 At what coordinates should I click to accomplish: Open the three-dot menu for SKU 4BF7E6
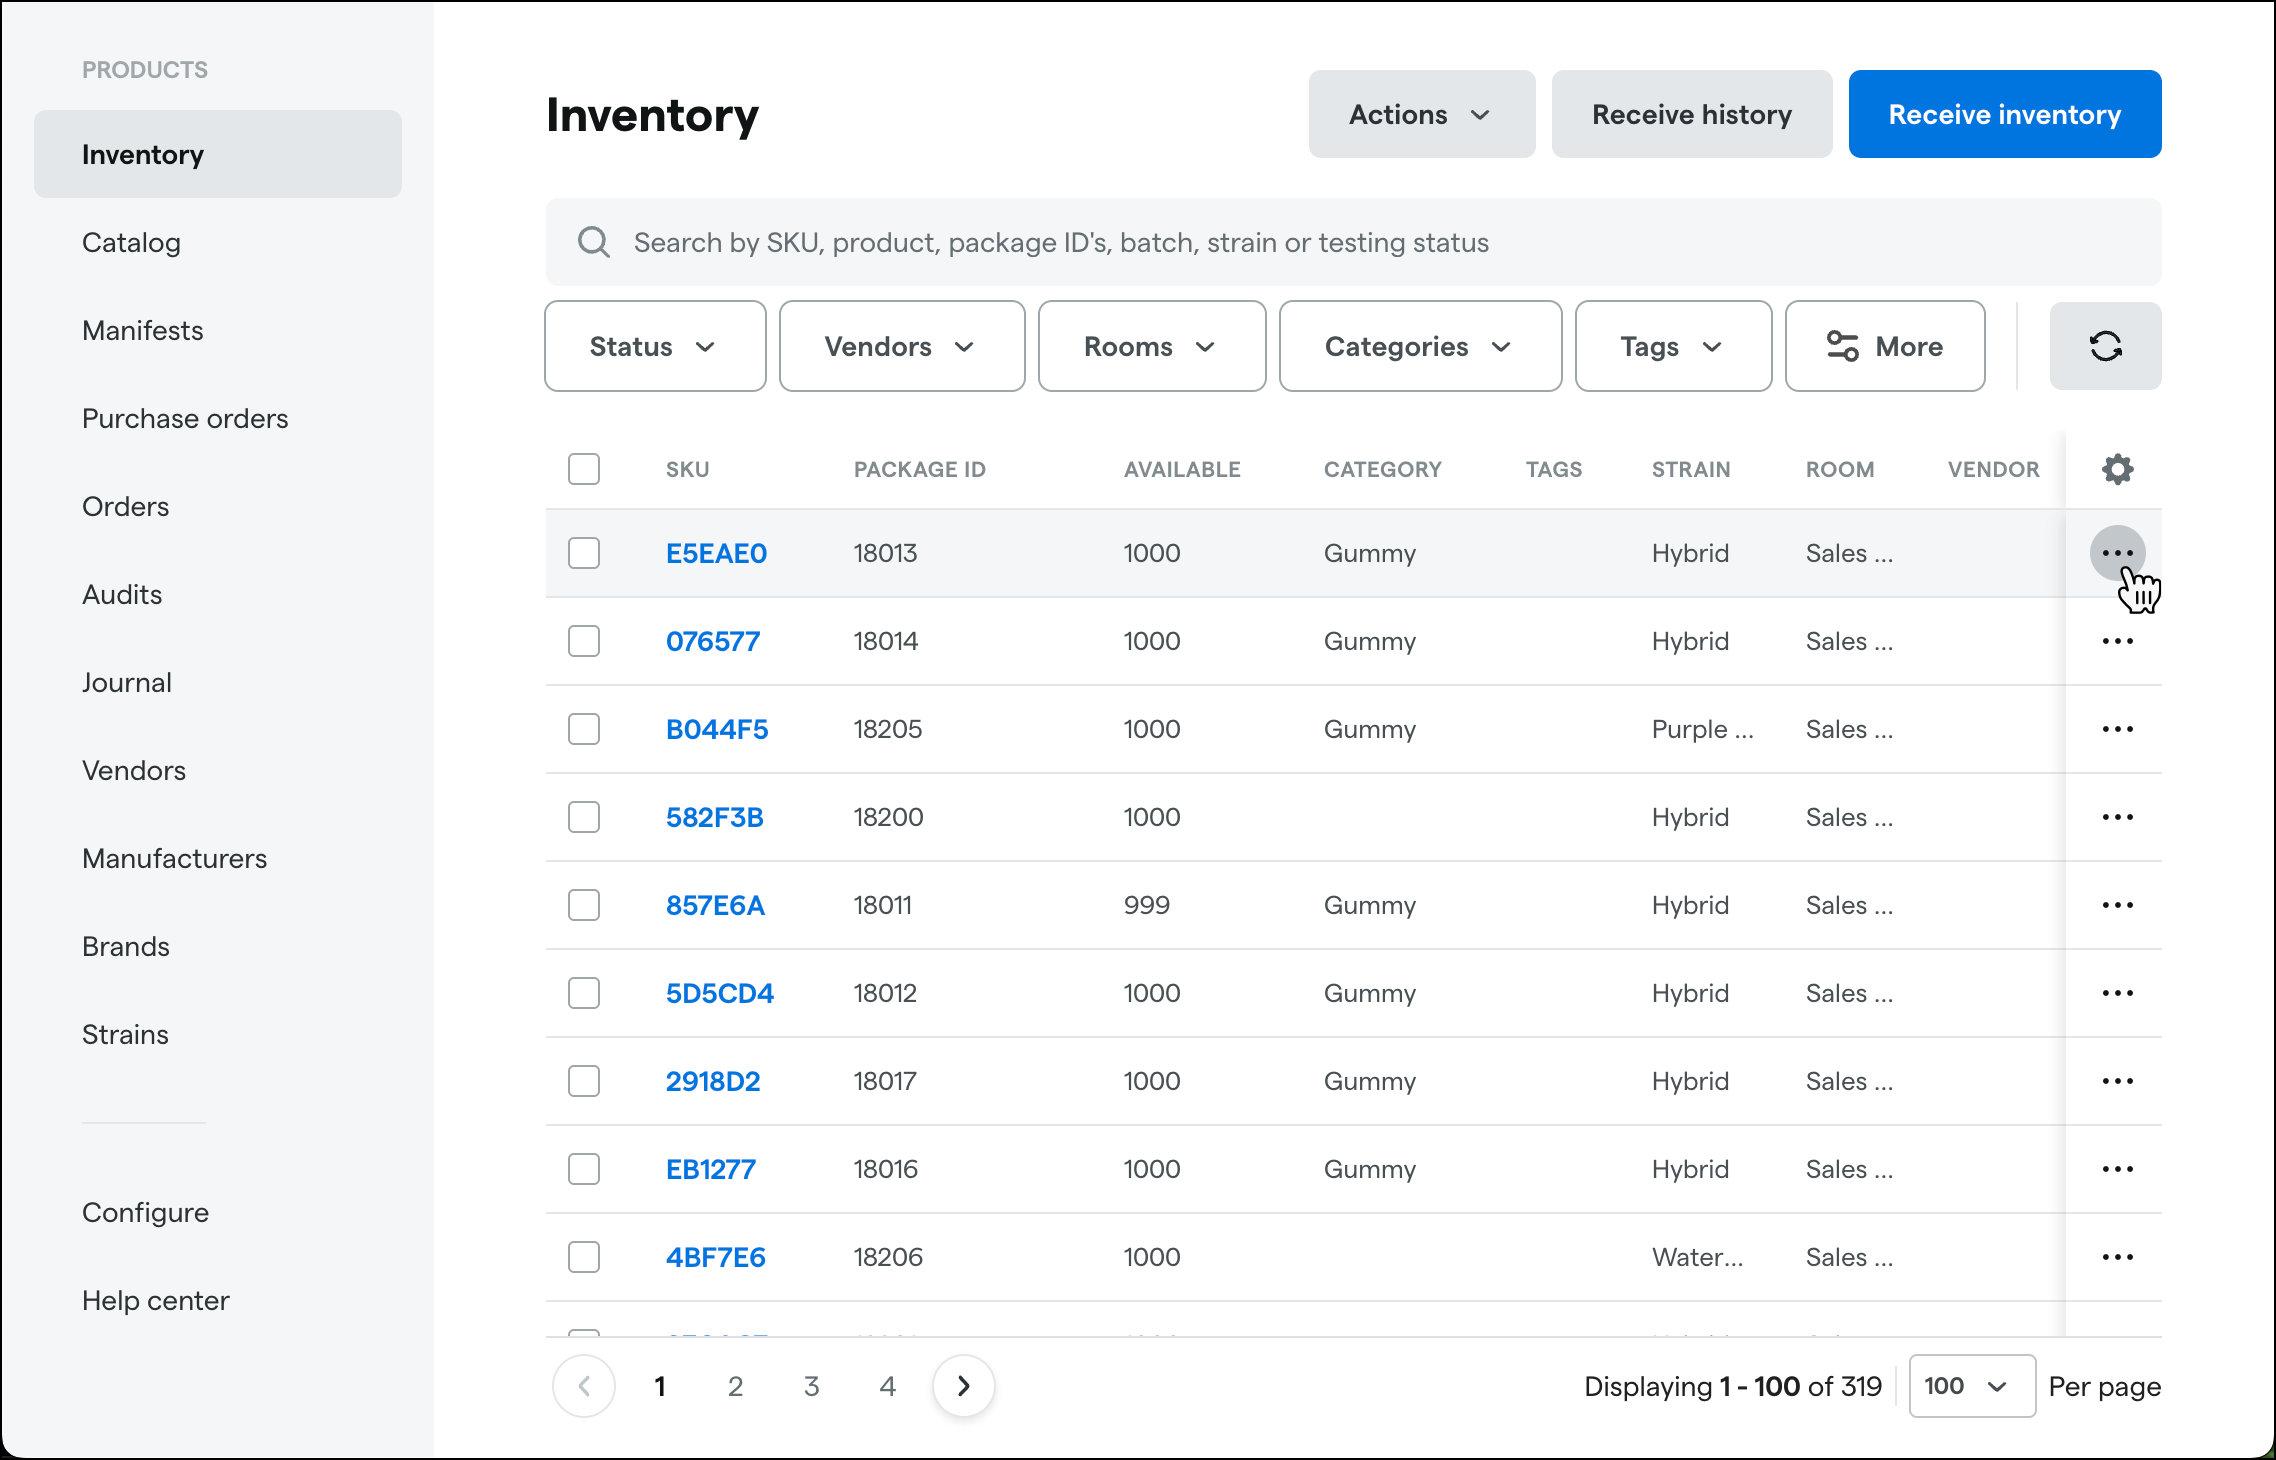pos(2117,1257)
